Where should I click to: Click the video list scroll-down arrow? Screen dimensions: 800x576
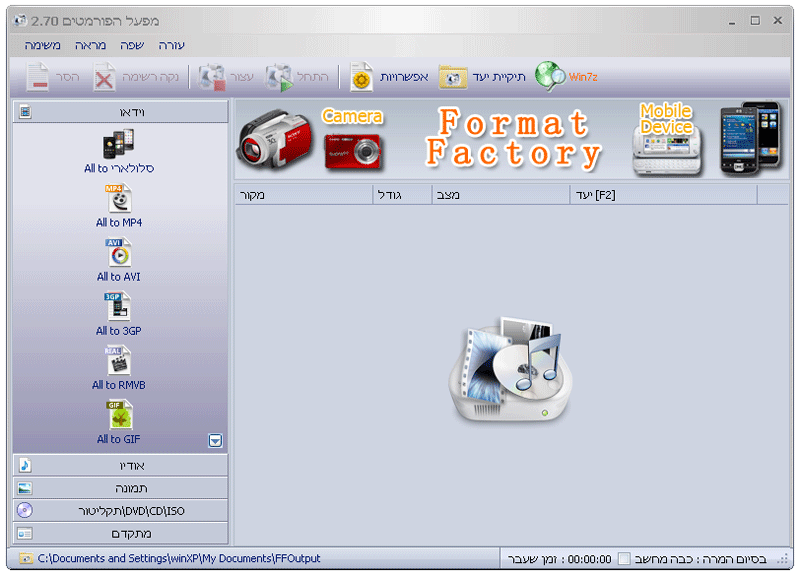tap(215, 440)
